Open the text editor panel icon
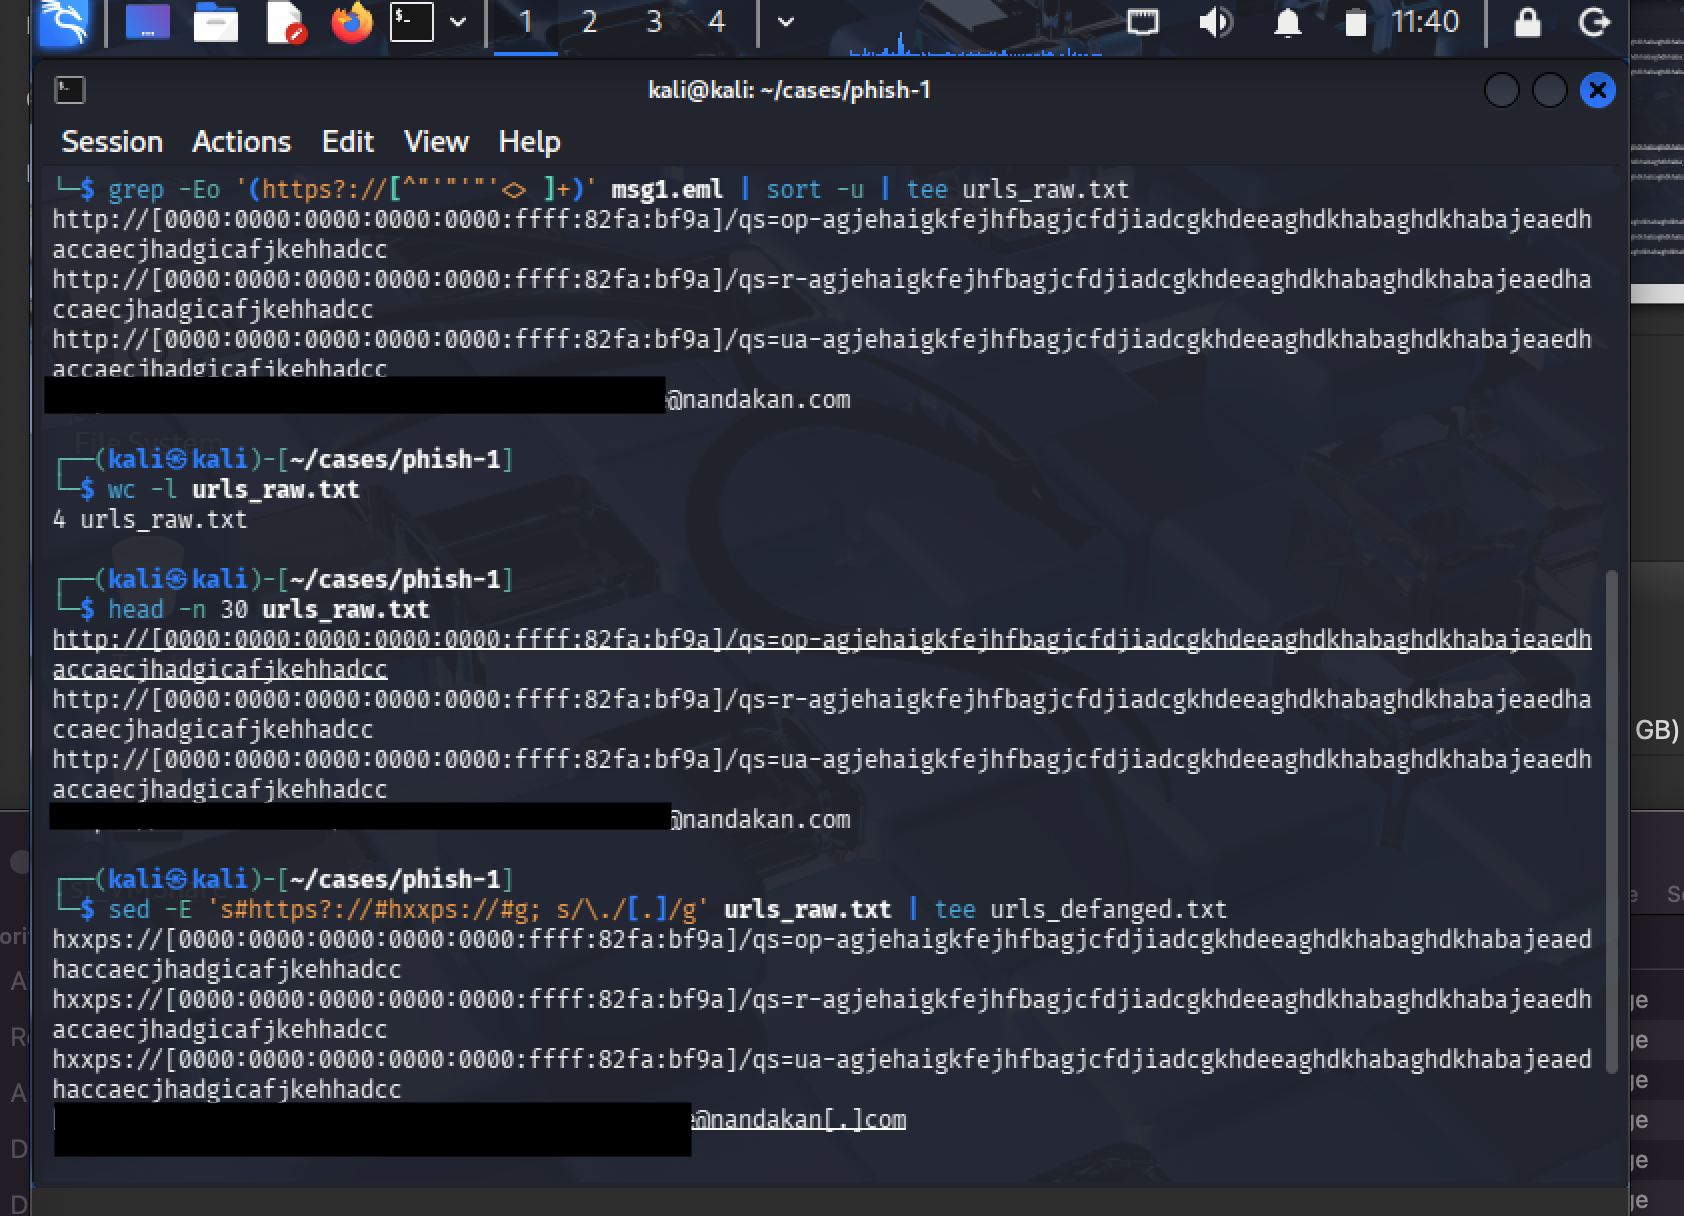 [x=285, y=22]
